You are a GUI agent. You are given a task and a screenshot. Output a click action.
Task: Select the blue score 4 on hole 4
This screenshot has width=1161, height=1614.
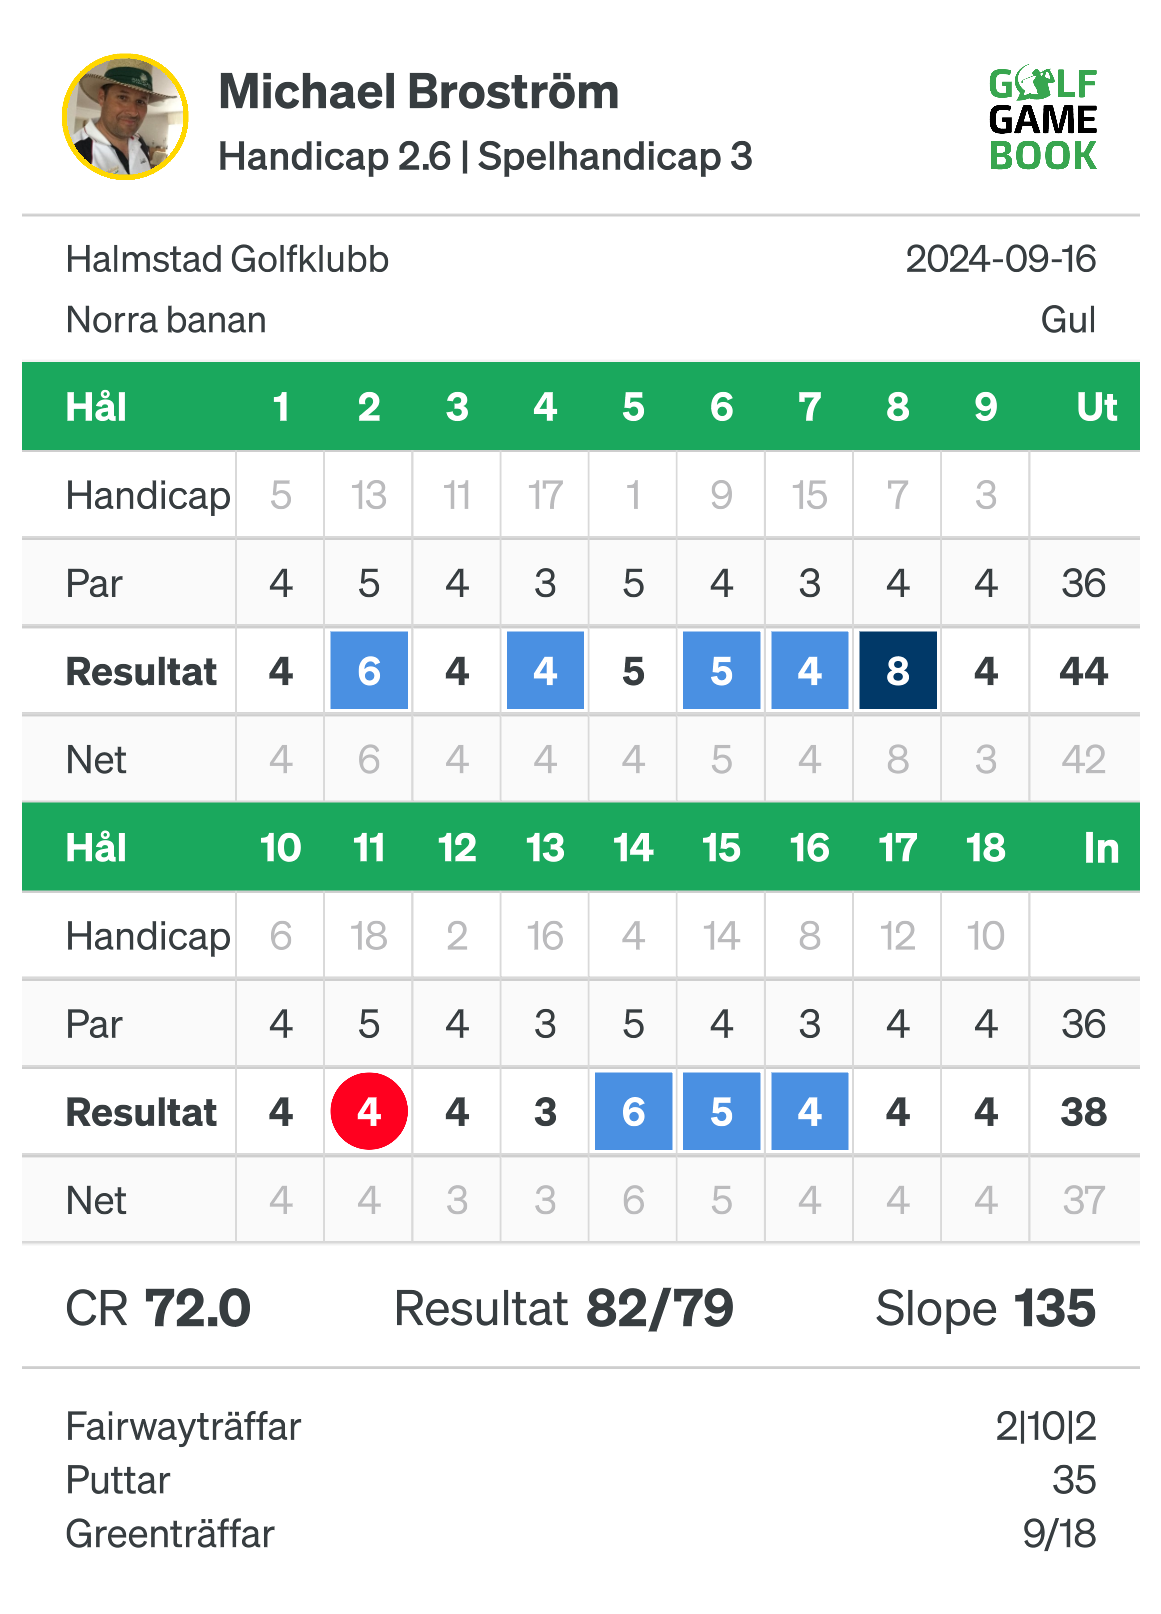point(545,670)
